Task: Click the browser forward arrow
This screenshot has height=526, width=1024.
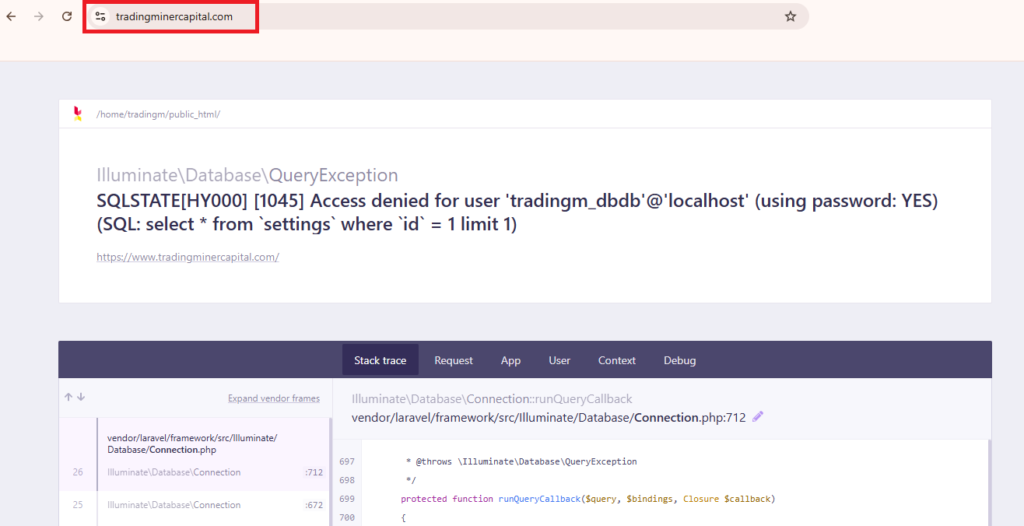Action: tap(39, 16)
